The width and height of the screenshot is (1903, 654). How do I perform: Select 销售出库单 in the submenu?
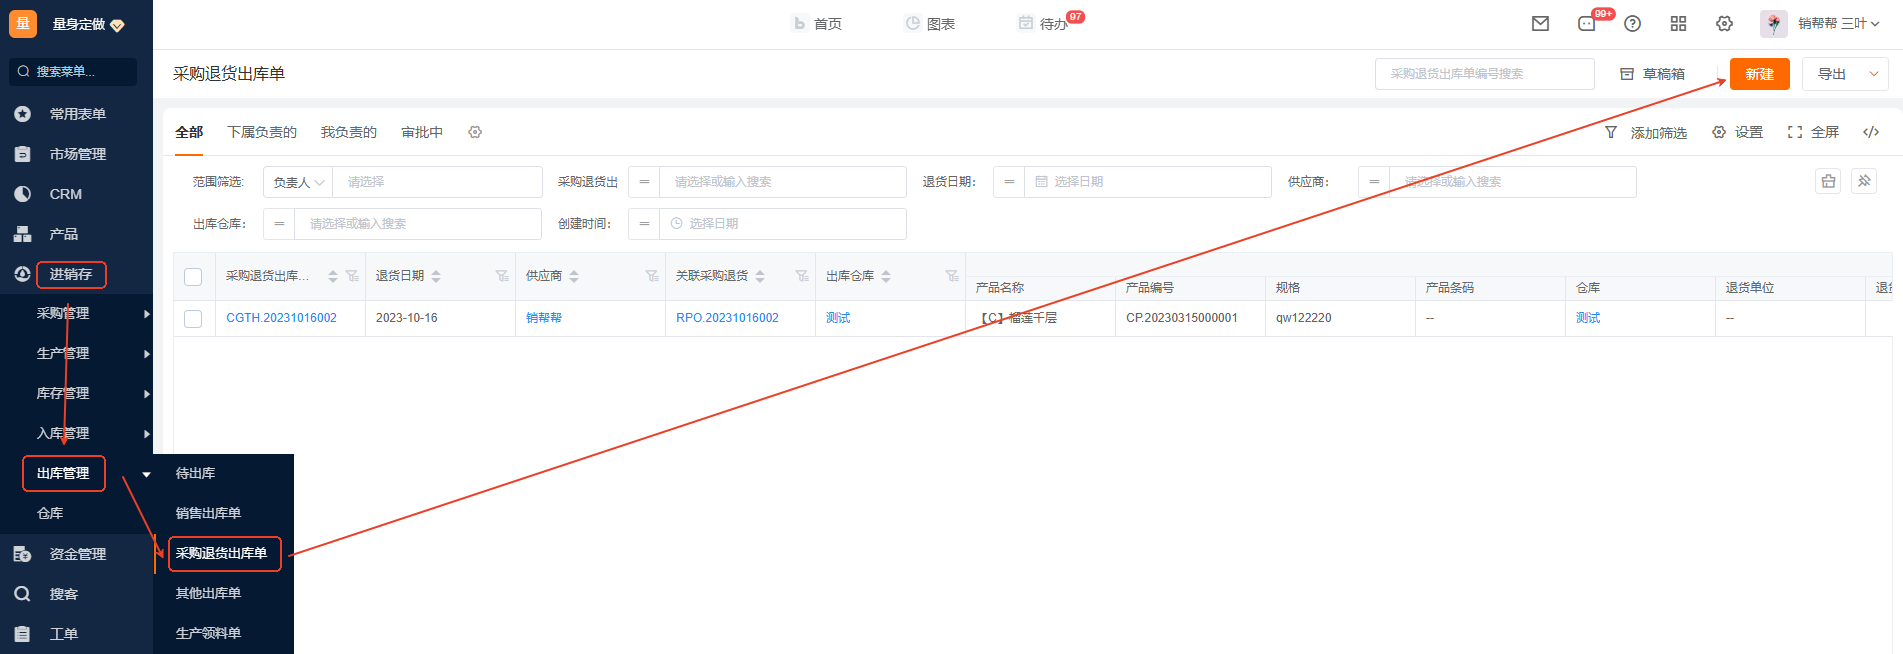coord(208,513)
